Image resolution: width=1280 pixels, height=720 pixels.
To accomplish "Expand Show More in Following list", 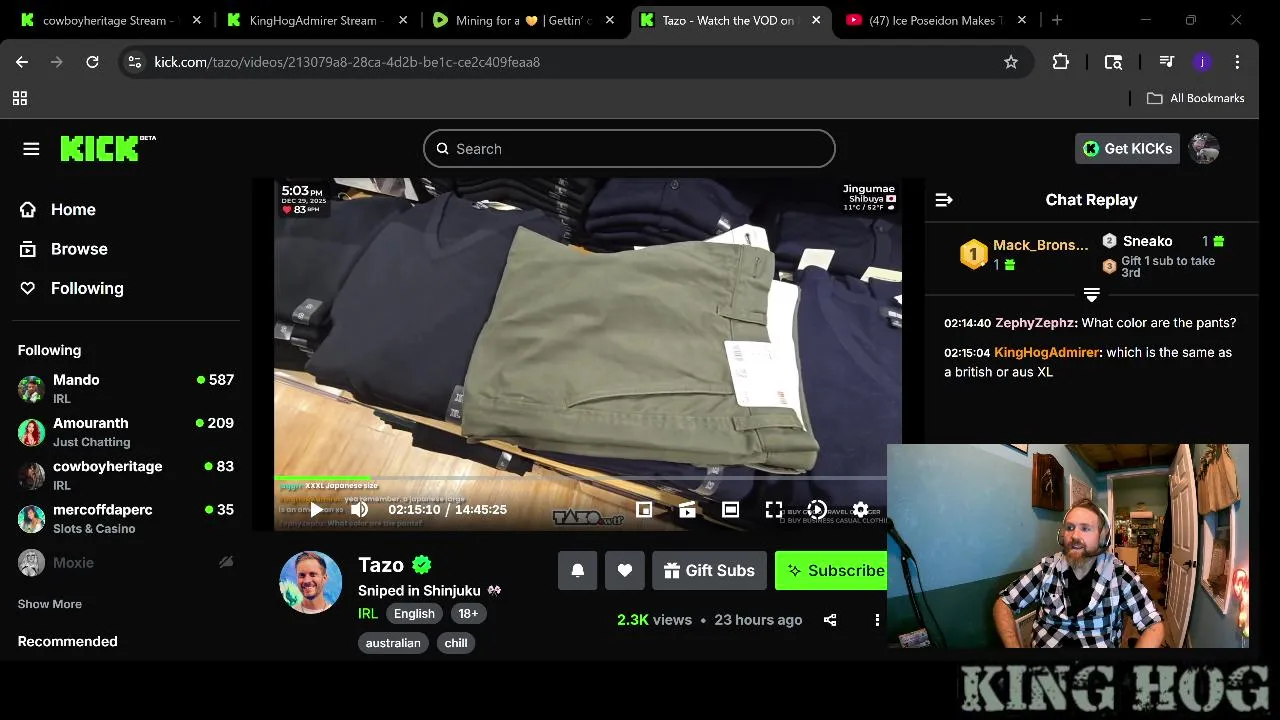I will 50,604.
